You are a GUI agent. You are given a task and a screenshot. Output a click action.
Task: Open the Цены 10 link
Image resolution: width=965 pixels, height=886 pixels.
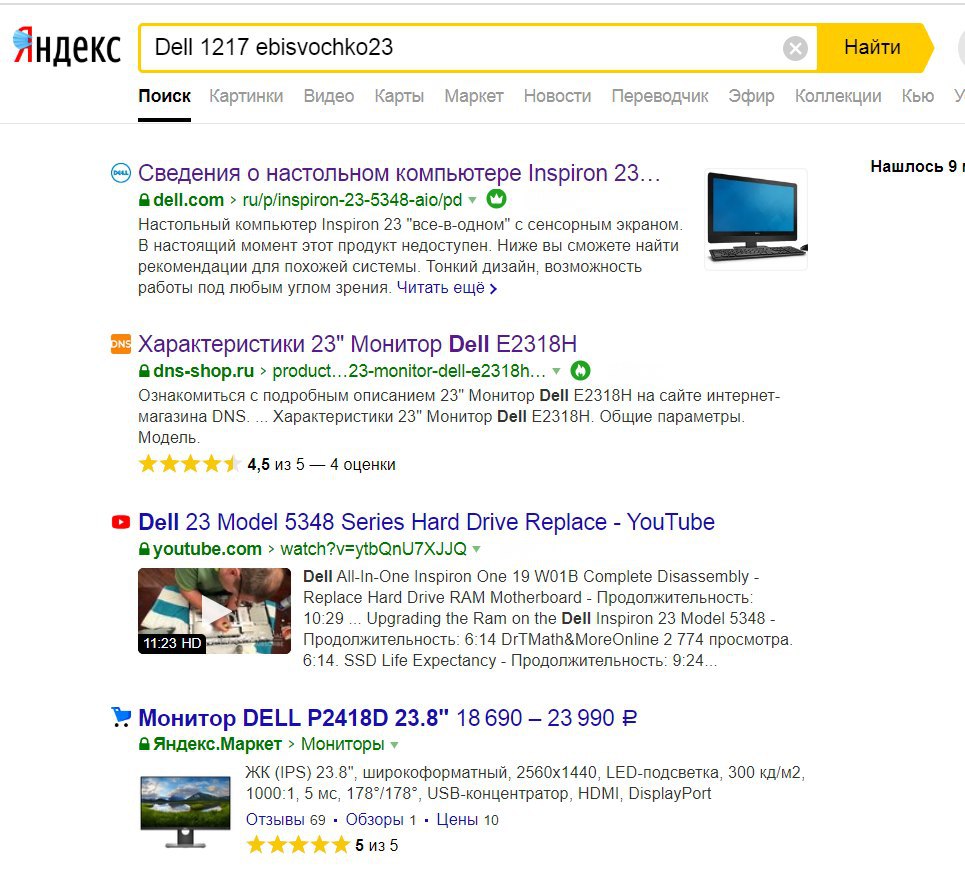pyautogui.click(x=468, y=820)
